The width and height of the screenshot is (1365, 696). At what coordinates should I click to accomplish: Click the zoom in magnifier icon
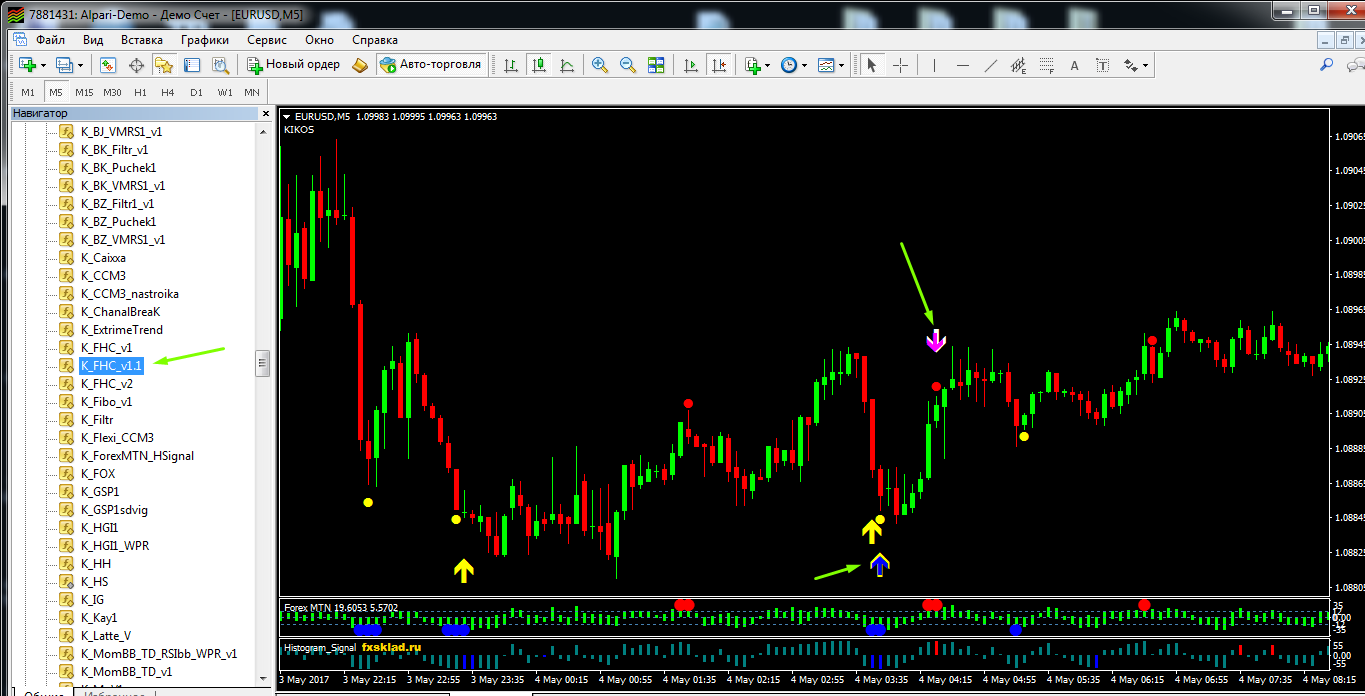coord(600,65)
